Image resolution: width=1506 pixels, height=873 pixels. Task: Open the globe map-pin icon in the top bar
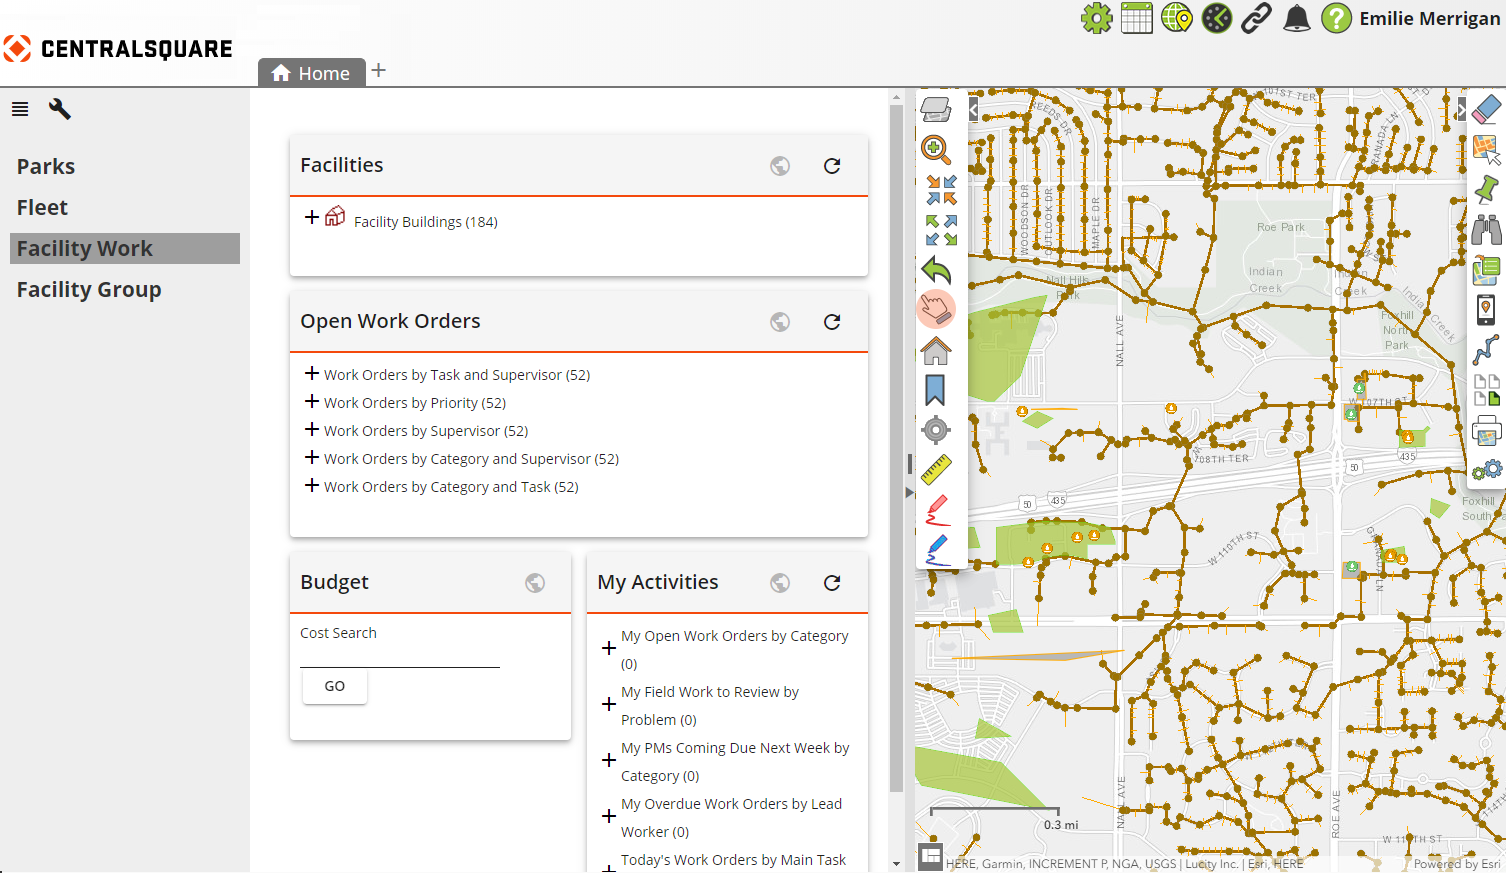click(x=1177, y=18)
